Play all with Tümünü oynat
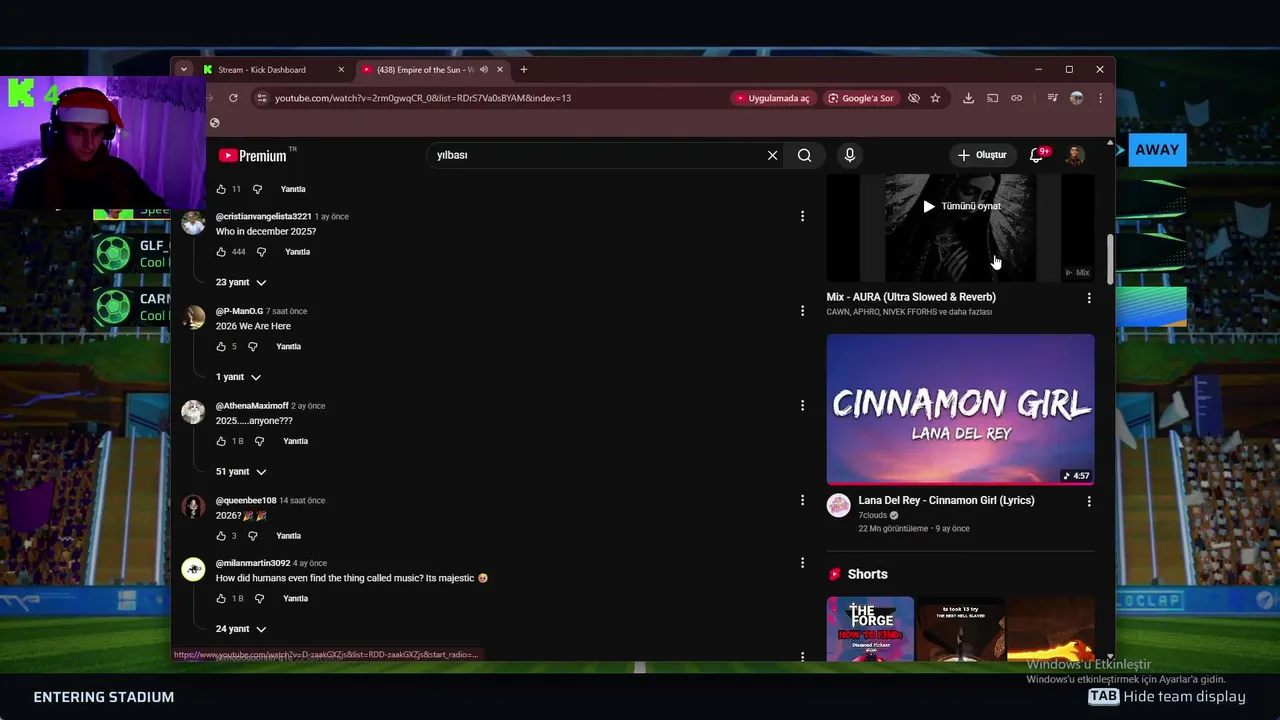The image size is (1280, 720). pyautogui.click(x=961, y=206)
